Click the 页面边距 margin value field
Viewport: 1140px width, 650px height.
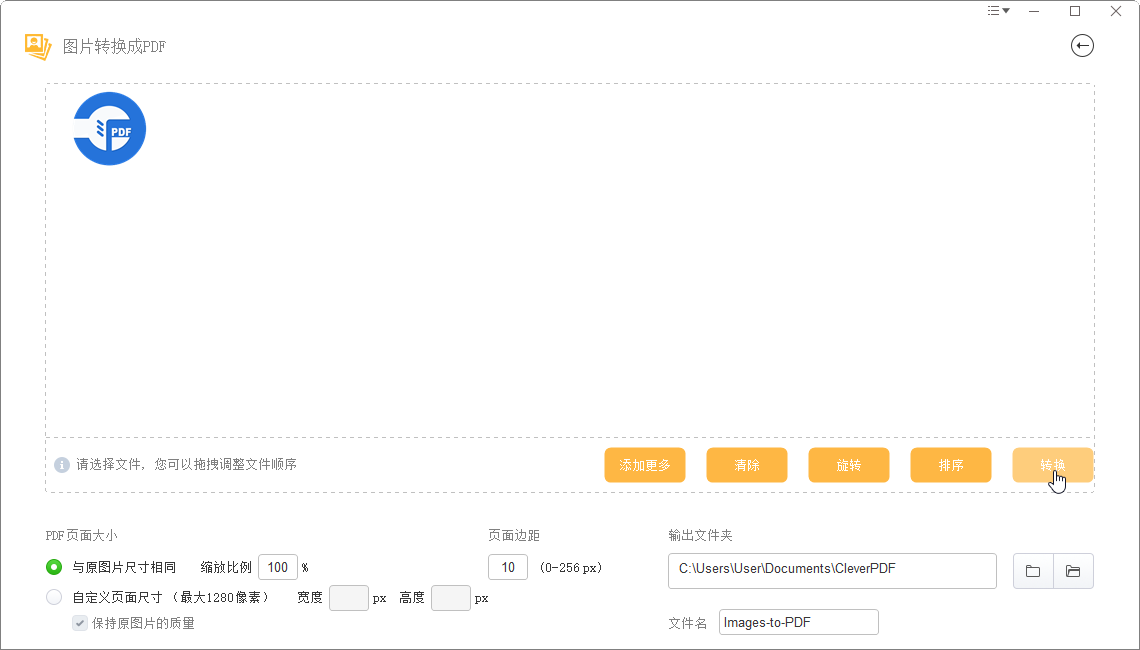tap(507, 566)
